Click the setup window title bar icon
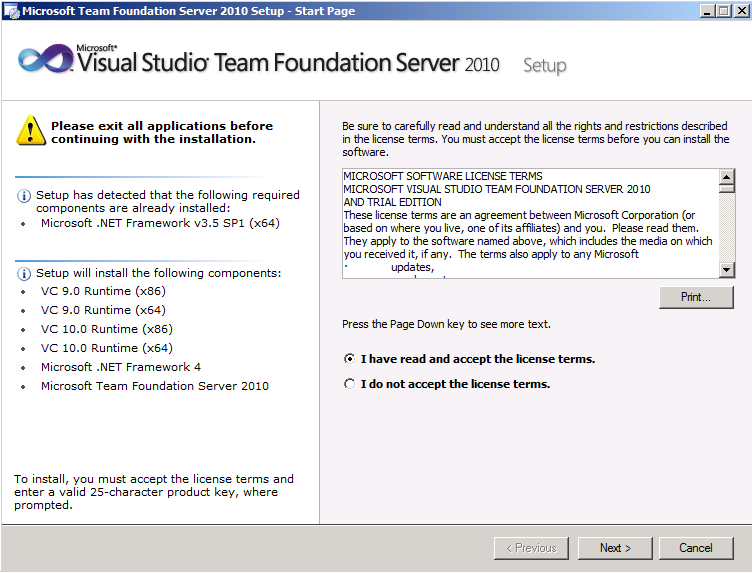 12,11
